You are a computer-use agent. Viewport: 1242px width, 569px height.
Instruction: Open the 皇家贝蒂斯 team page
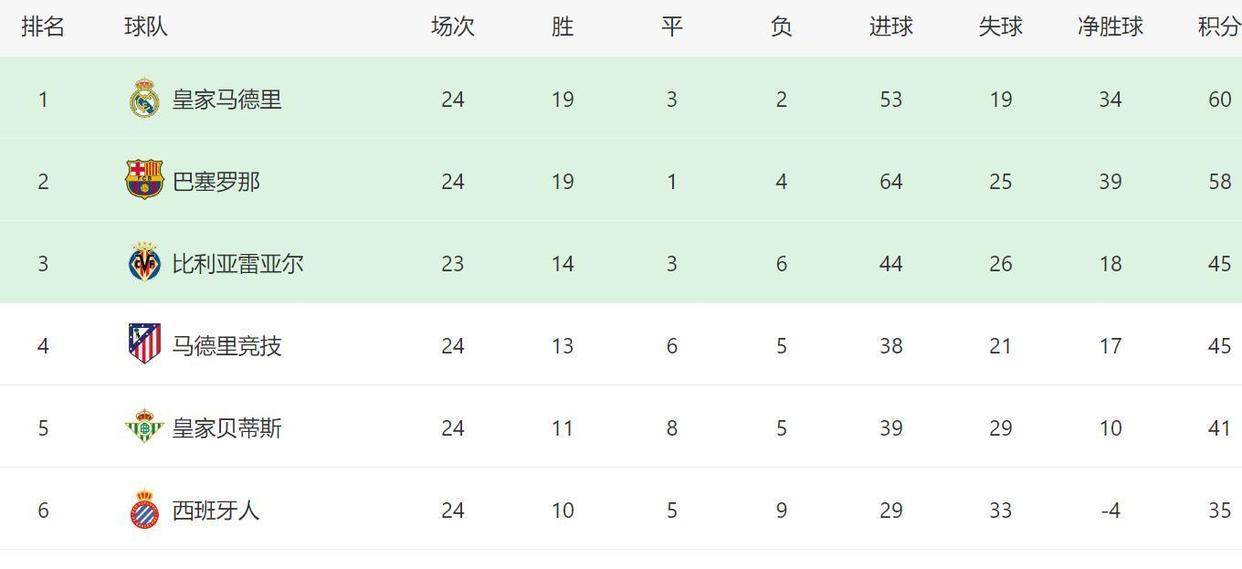tap(227, 428)
